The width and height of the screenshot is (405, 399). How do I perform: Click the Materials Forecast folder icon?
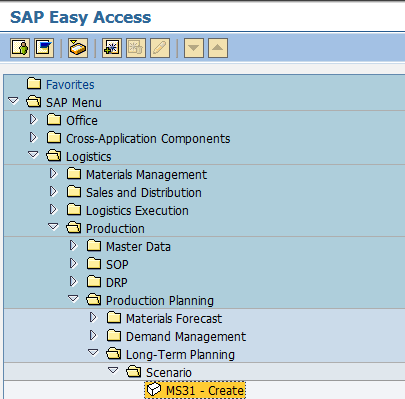click(114, 318)
